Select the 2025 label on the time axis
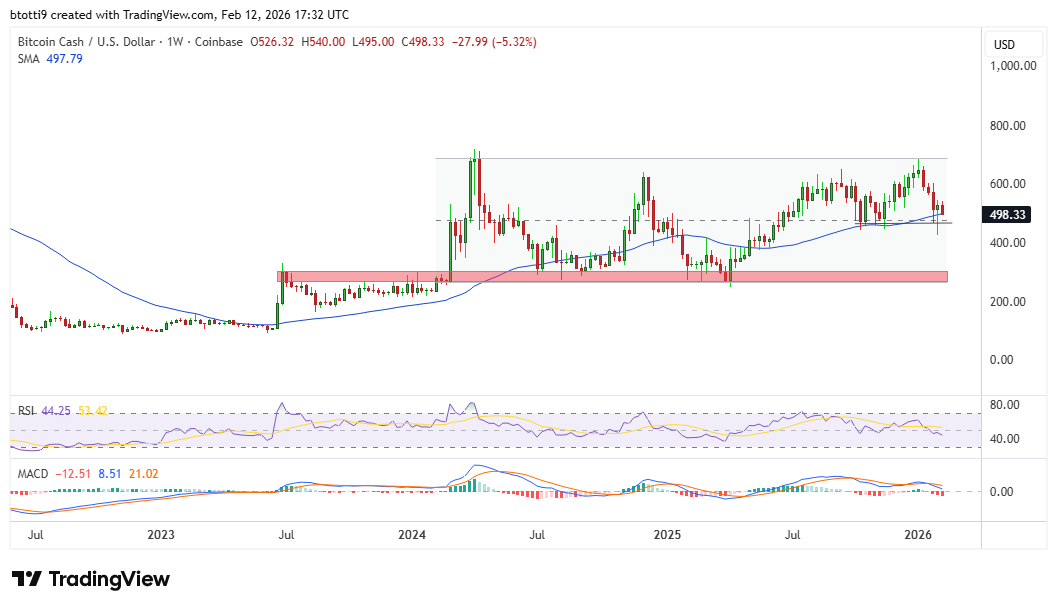 (x=667, y=535)
